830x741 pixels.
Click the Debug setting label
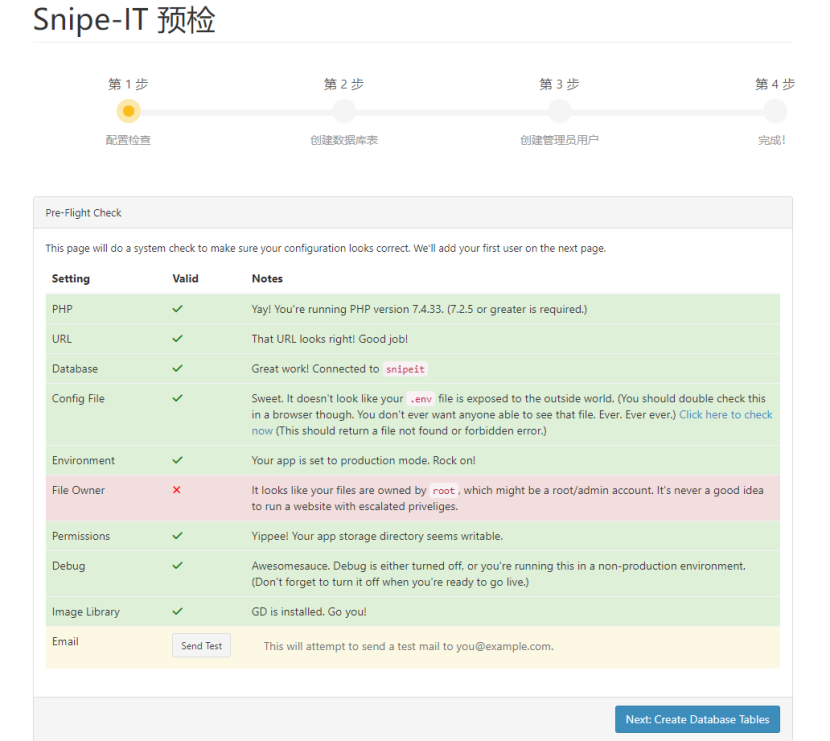point(68,566)
